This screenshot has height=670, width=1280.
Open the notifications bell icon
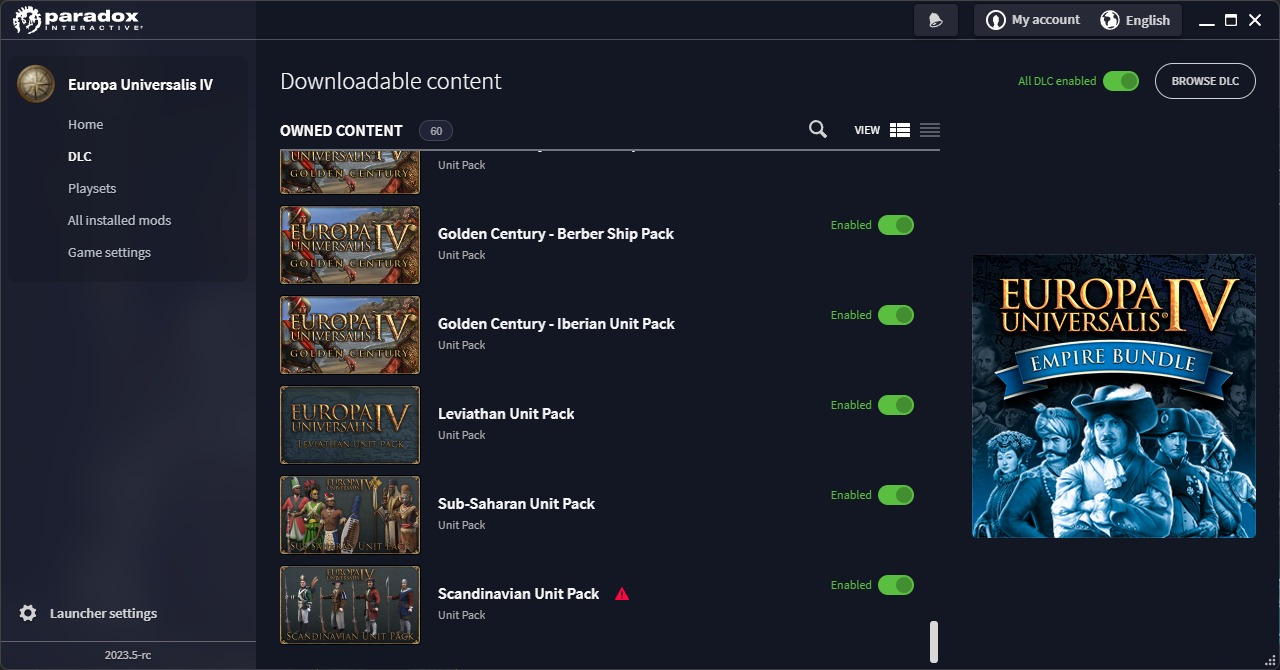point(936,20)
